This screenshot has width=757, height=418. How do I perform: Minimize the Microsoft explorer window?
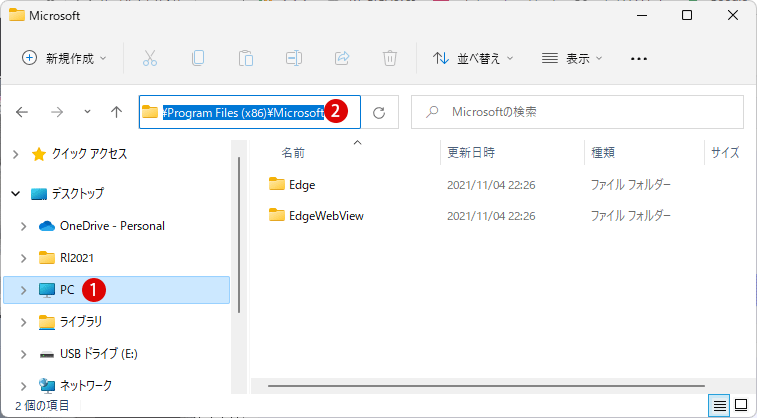coord(642,15)
